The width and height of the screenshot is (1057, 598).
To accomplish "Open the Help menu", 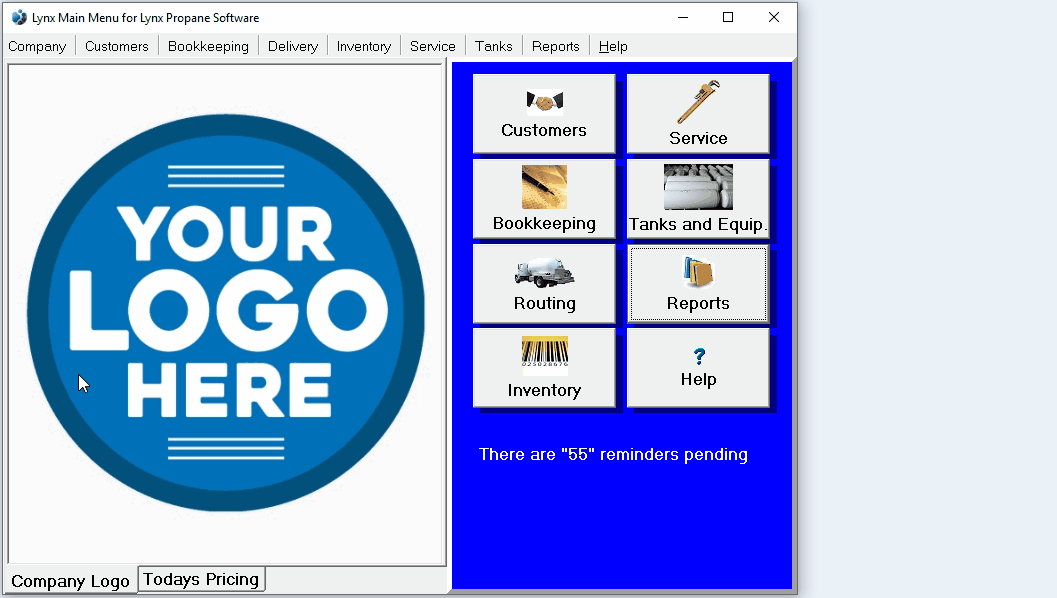I will [x=613, y=46].
